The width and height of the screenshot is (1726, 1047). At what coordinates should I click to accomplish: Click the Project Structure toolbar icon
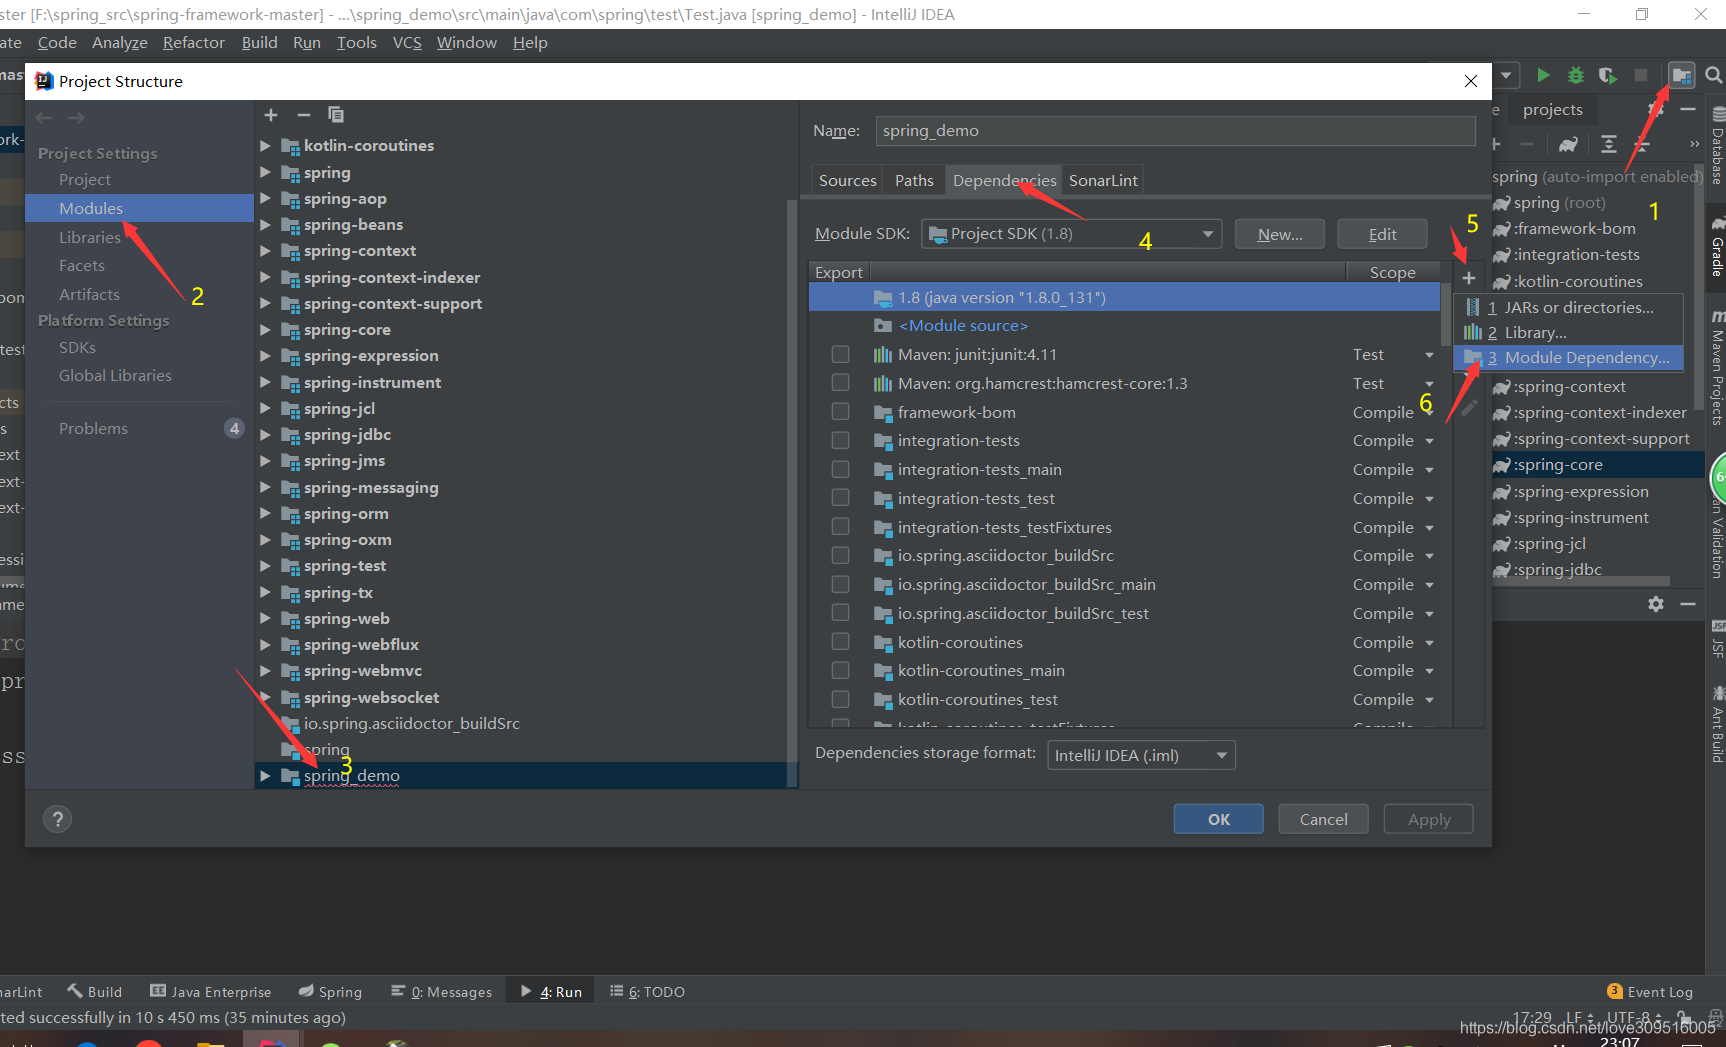(1682, 75)
